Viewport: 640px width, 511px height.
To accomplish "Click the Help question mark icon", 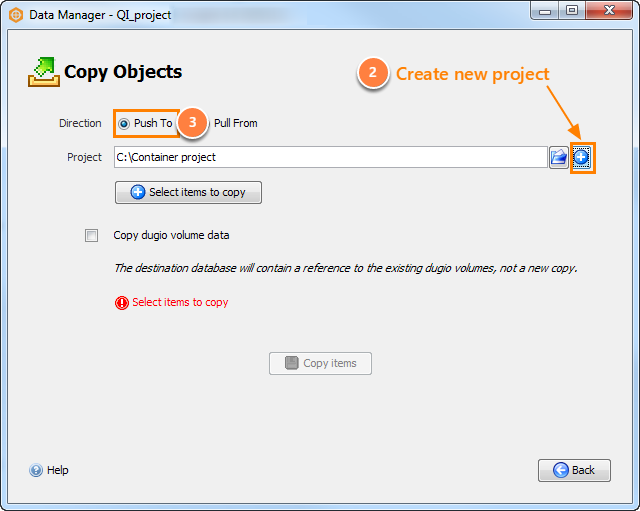I will (36, 470).
